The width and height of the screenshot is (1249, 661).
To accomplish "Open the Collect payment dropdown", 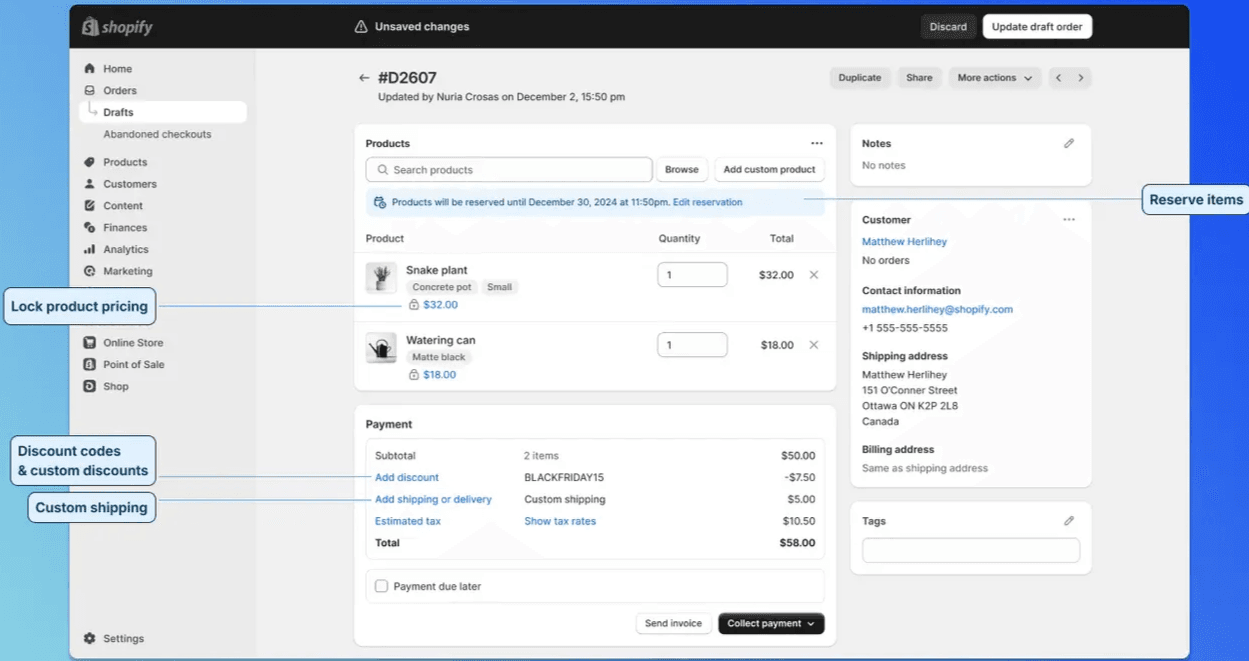I will point(771,624).
